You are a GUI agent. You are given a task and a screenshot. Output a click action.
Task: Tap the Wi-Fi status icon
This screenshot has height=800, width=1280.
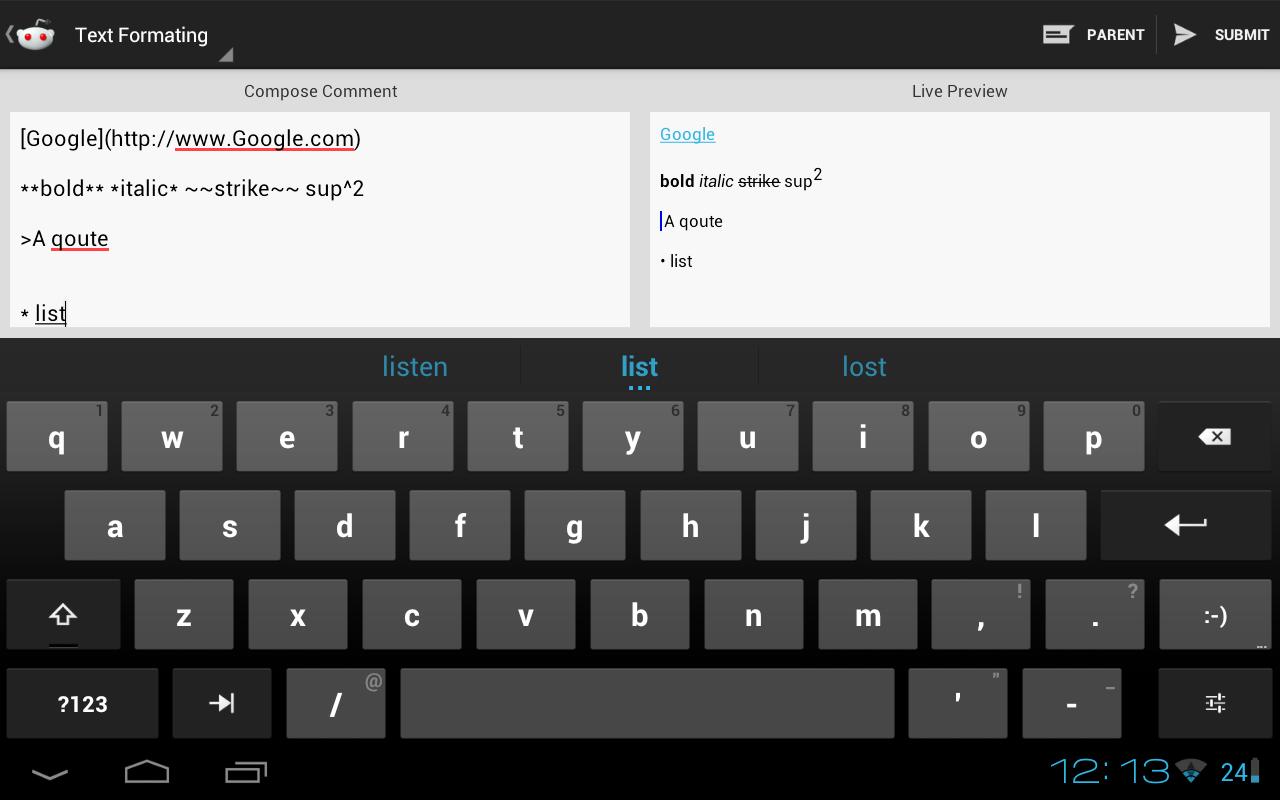(1191, 771)
